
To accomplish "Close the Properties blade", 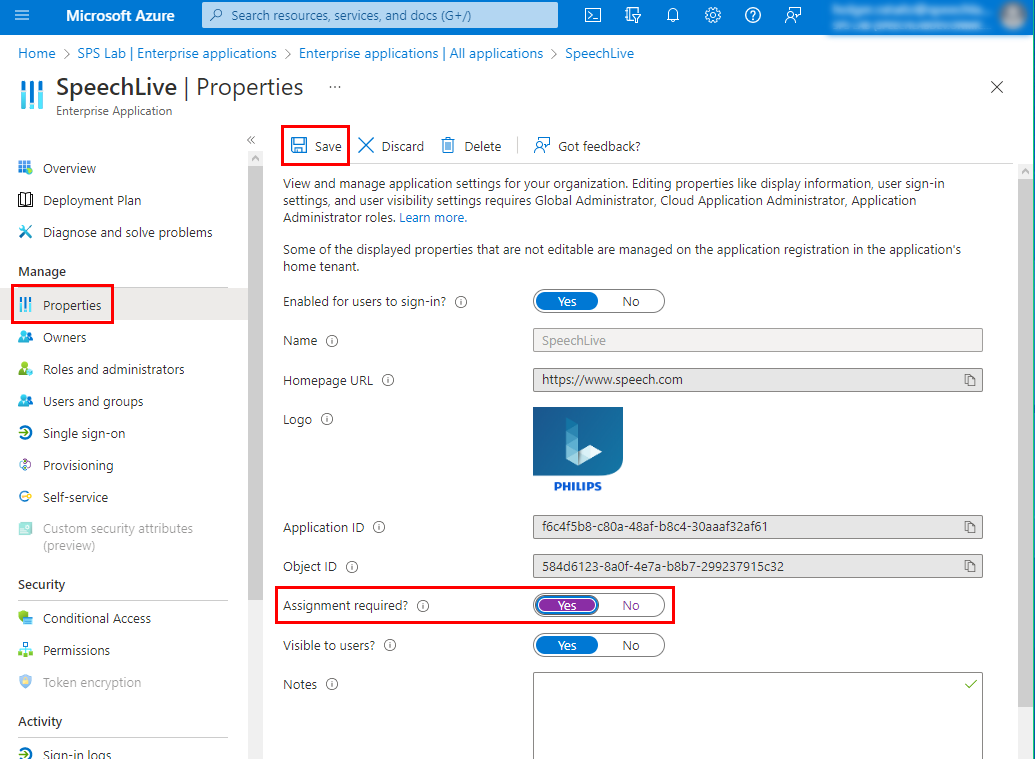I will pos(997,87).
